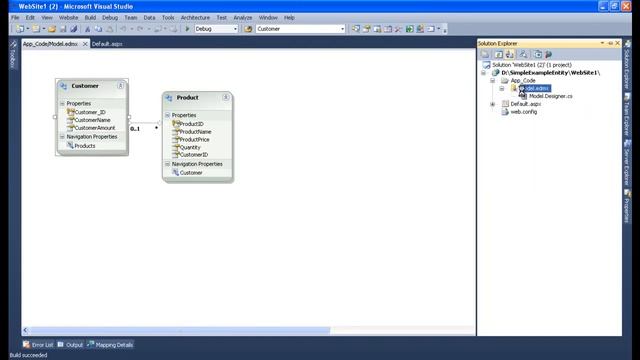Open the Mapping Details panel
The image size is (640, 360).
110,345
